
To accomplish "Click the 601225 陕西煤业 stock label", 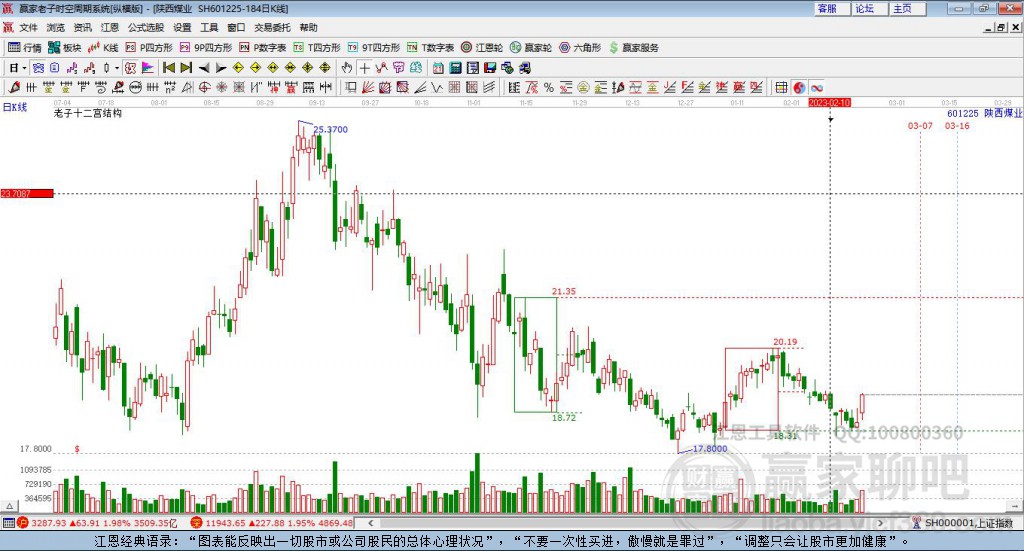I will click(x=984, y=113).
